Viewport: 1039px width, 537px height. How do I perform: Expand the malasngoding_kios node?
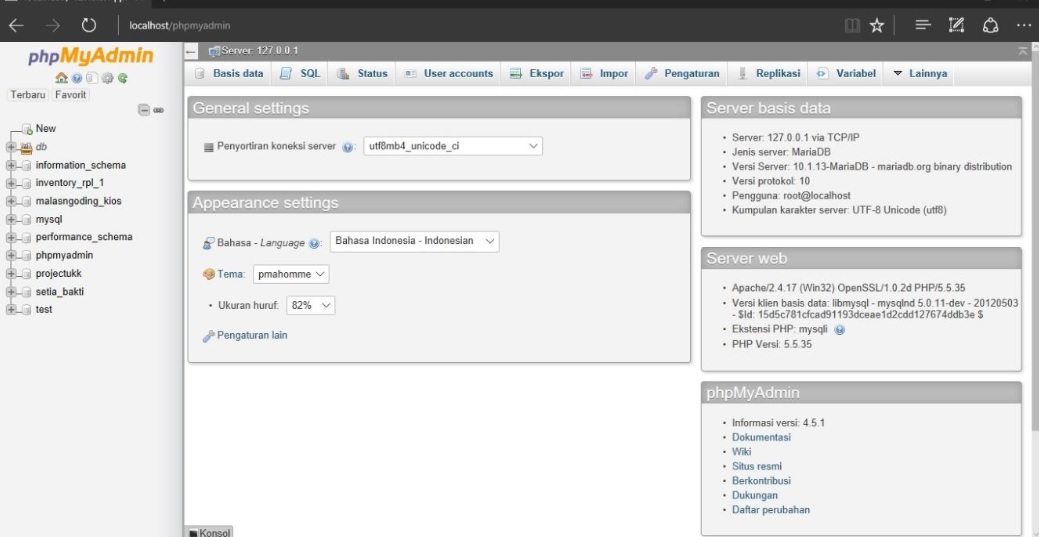11,202
